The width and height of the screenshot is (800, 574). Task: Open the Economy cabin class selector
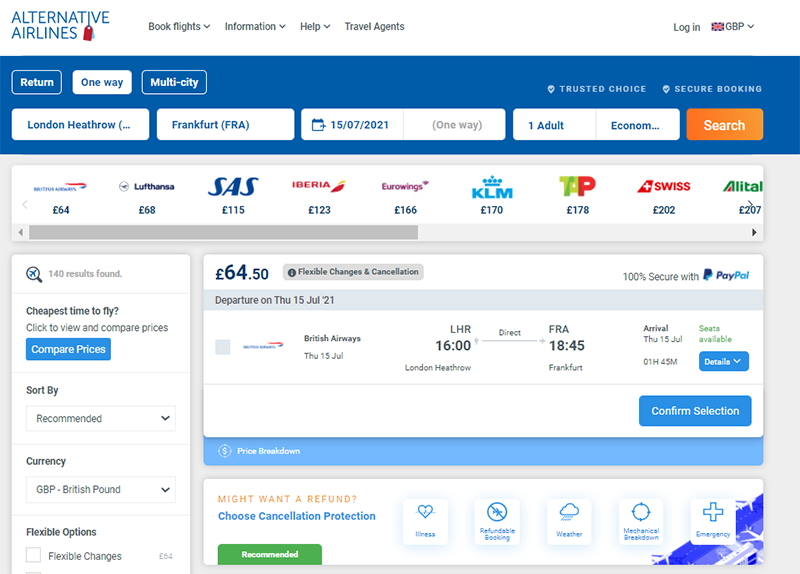(638, 124)
